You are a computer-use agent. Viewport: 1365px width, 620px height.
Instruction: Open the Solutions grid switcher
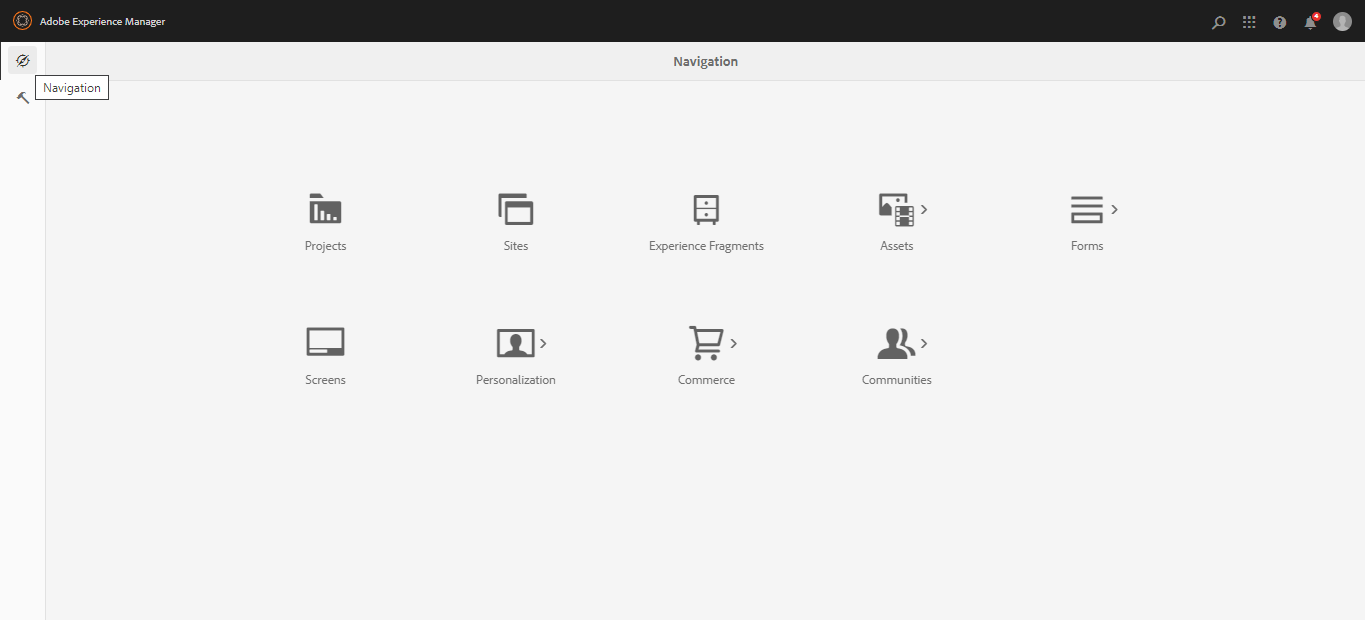click(x=1249, y=22)
